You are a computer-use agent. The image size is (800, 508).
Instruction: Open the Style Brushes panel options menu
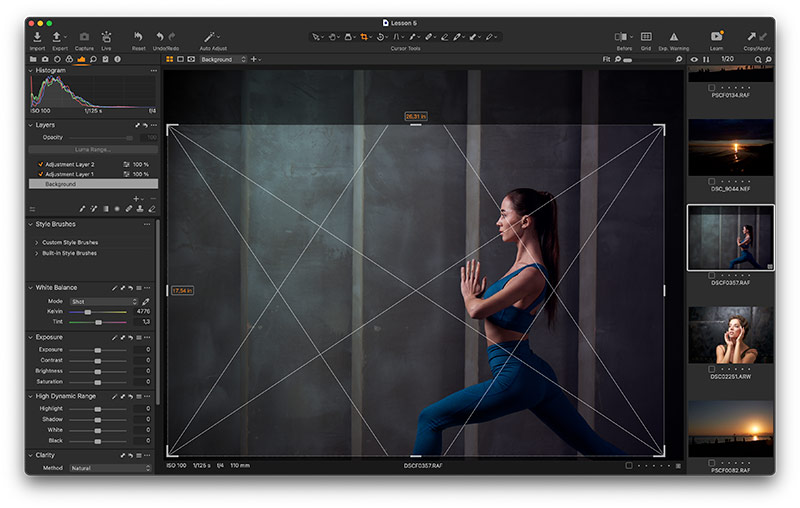tap(147, 224)
